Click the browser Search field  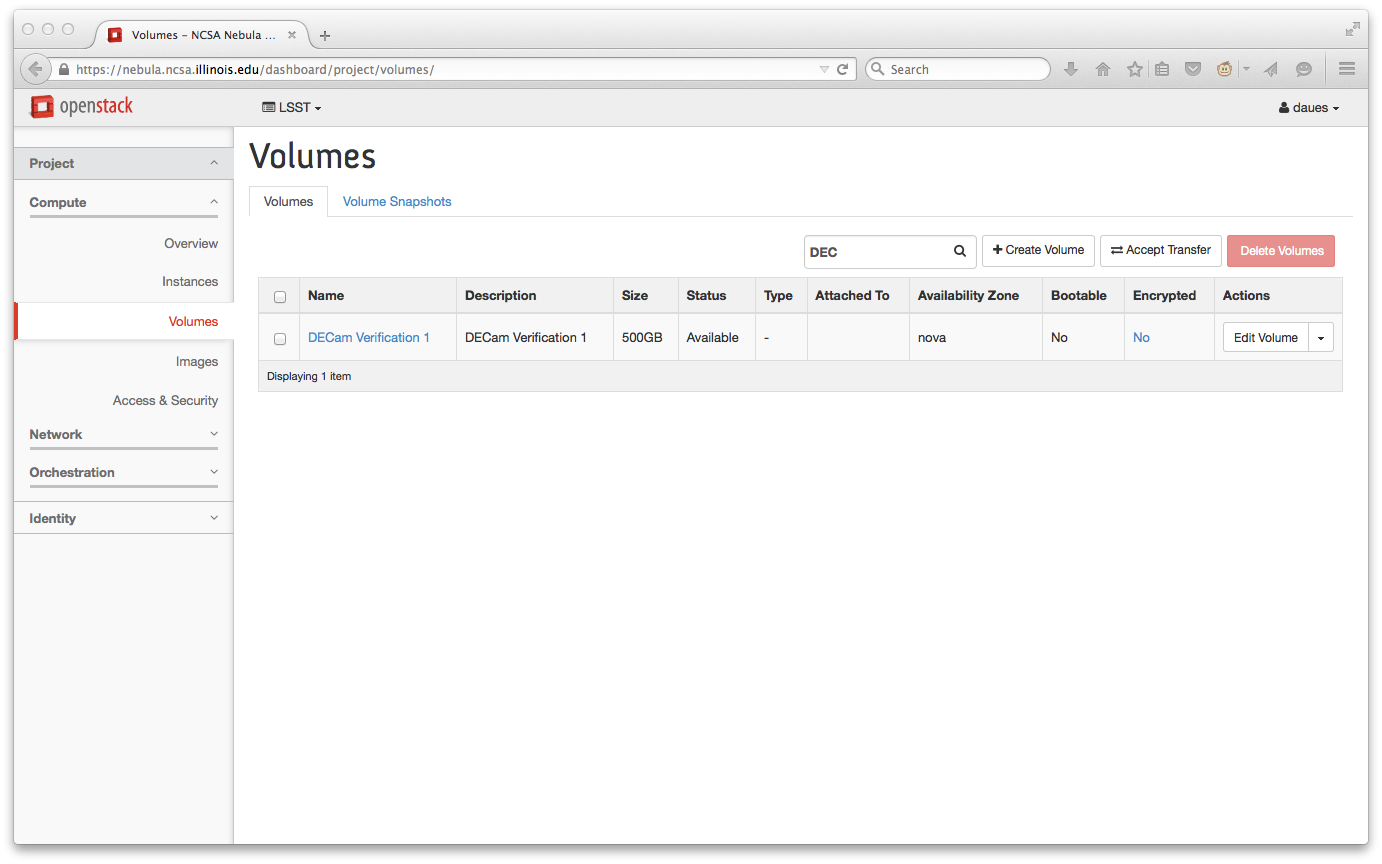(x=958, y=69)
